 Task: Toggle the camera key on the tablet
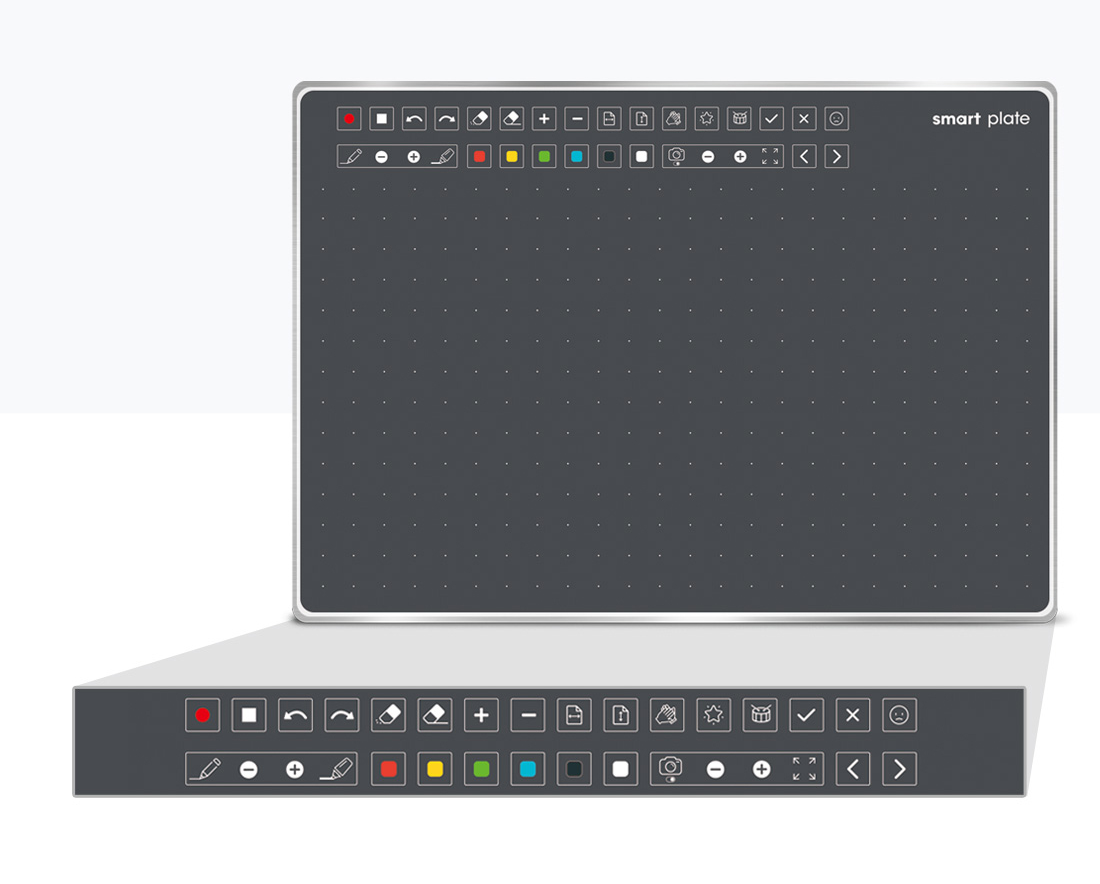(676, 156)
